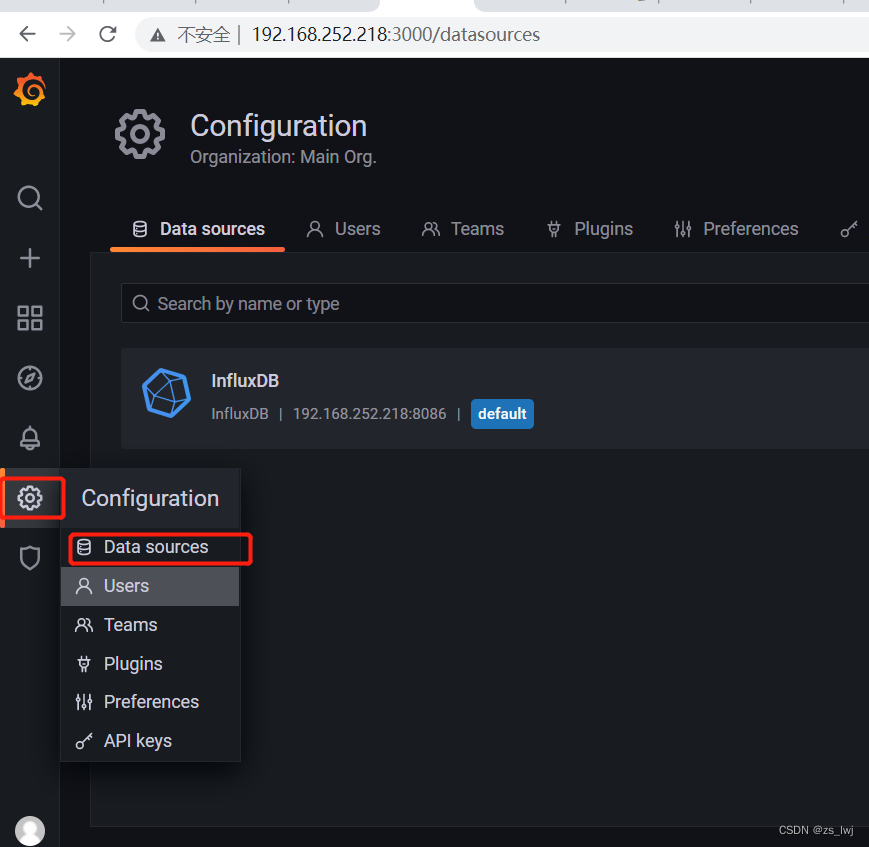This screenshot has height=847, width=869.
Task: Click the Organization: Main Org. subtitle
Action: tap(283, 157)
